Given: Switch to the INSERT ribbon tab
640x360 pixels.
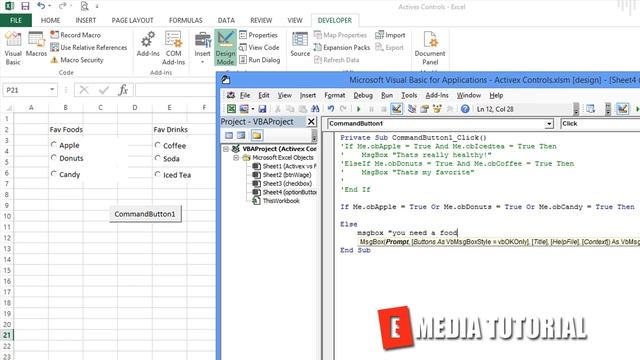Looking at the screenshot, I should click(86, 20).
